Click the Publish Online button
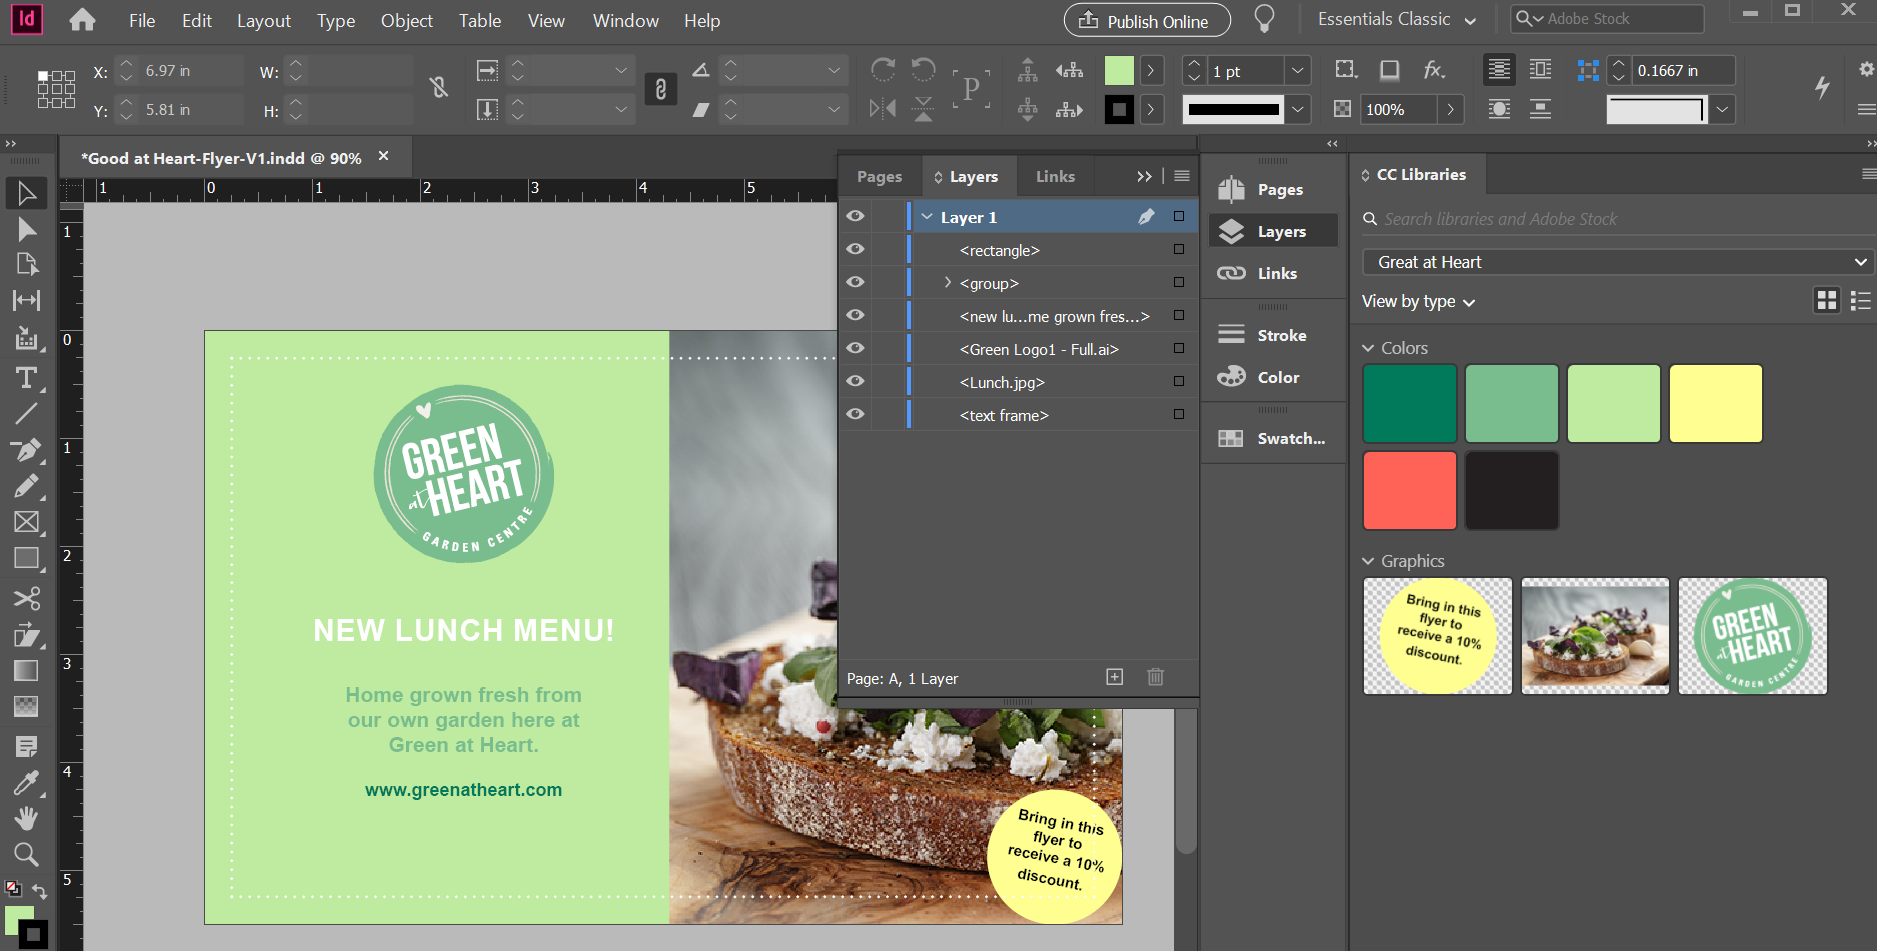This screenshot has width=1877, height=951. (x=1146, y=20)
